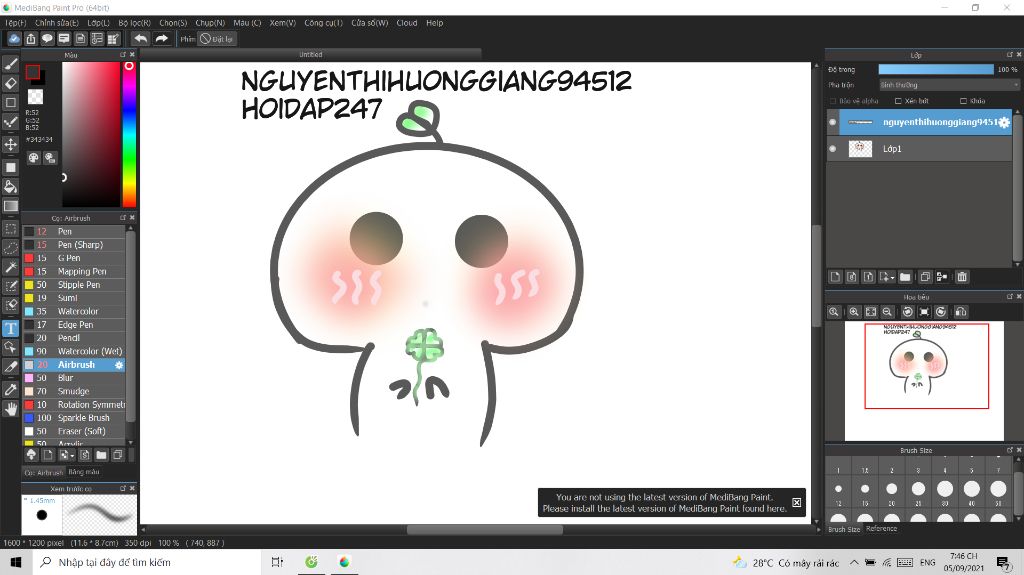Select the Eyedropper tool
Image resolution: width=1024 pixels, height=575 pixels.
tap(10, 389)
